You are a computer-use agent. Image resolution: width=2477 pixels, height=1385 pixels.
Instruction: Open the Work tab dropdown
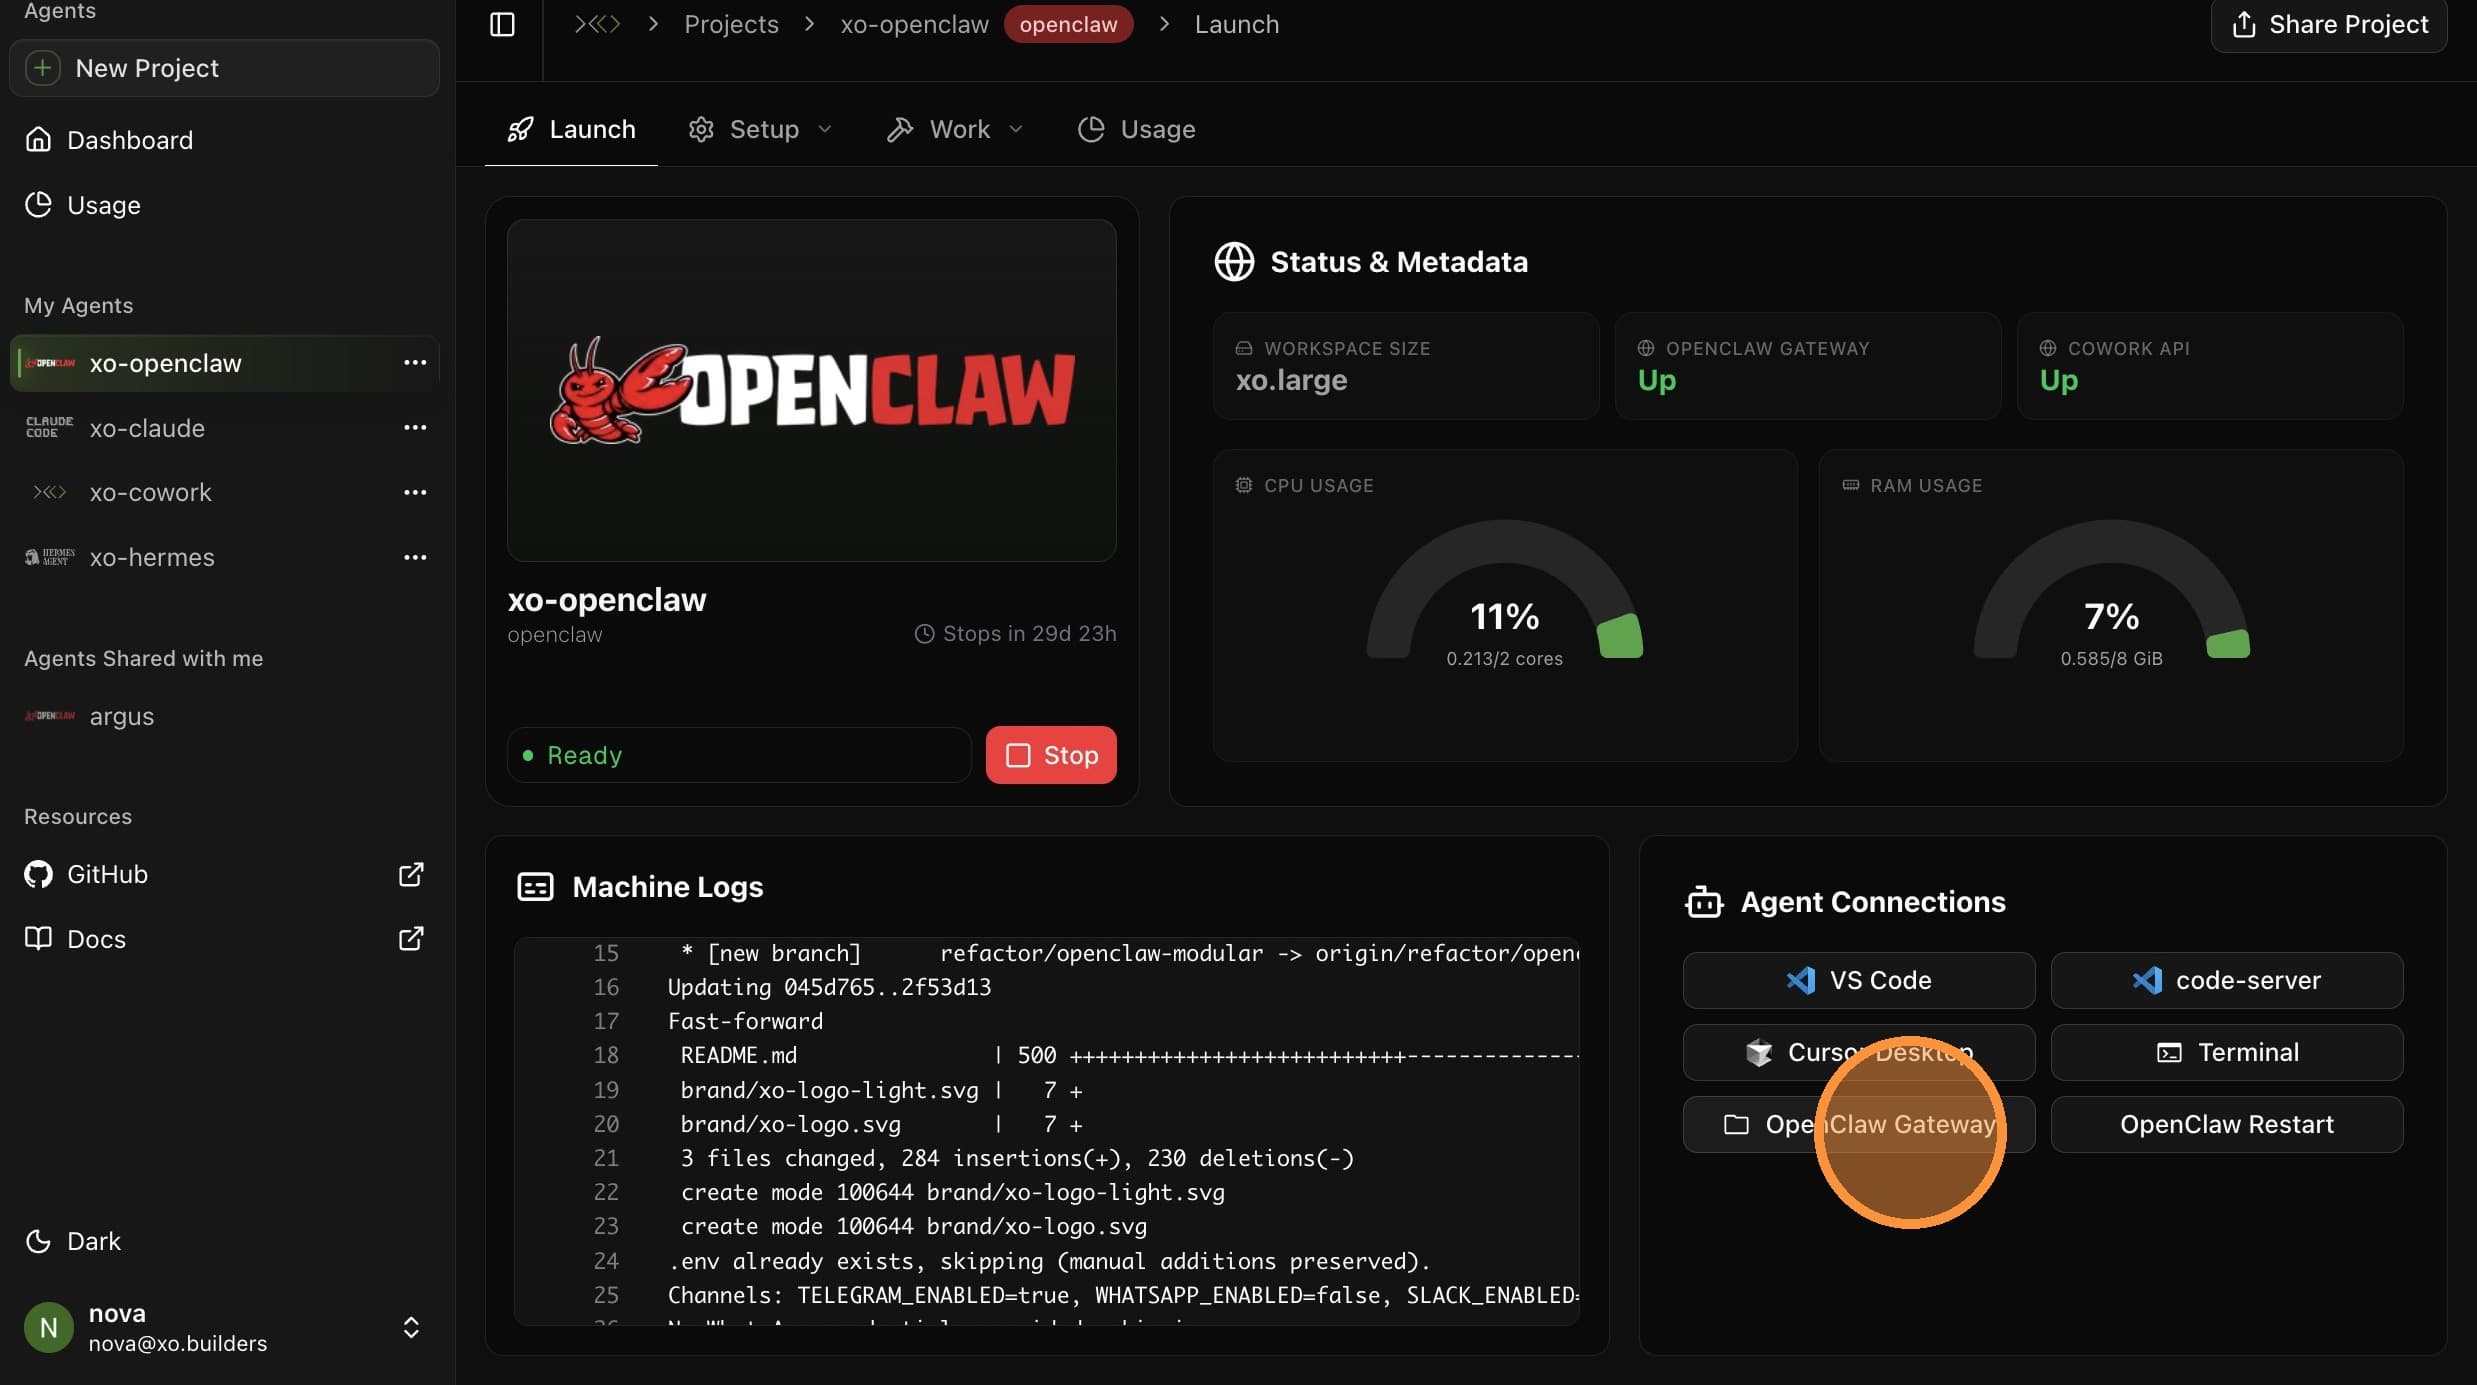tap(955, 129)
